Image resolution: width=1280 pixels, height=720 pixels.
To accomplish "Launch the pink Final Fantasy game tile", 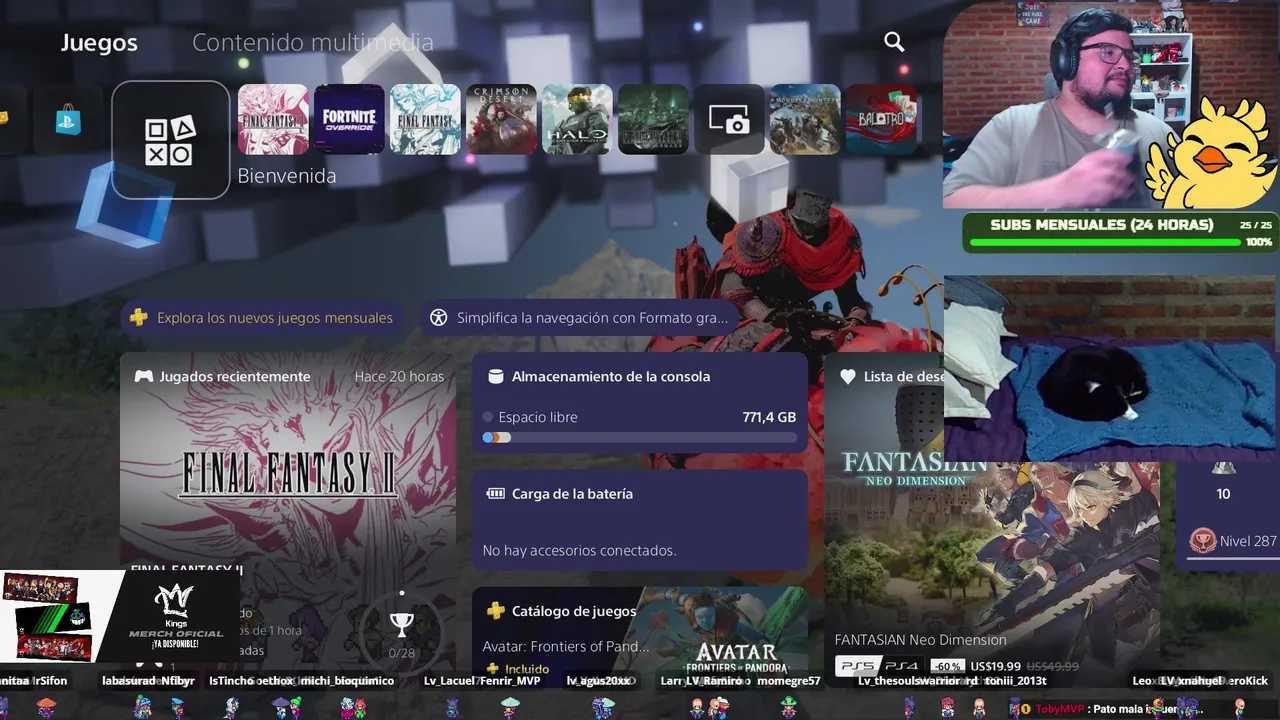I will coord(273,120).
